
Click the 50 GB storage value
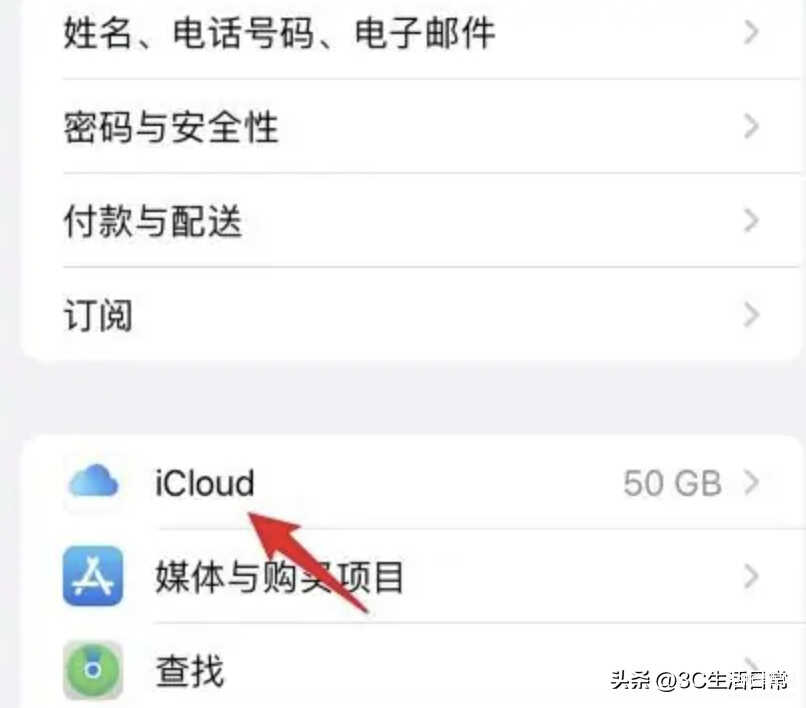tap(672, 483)
